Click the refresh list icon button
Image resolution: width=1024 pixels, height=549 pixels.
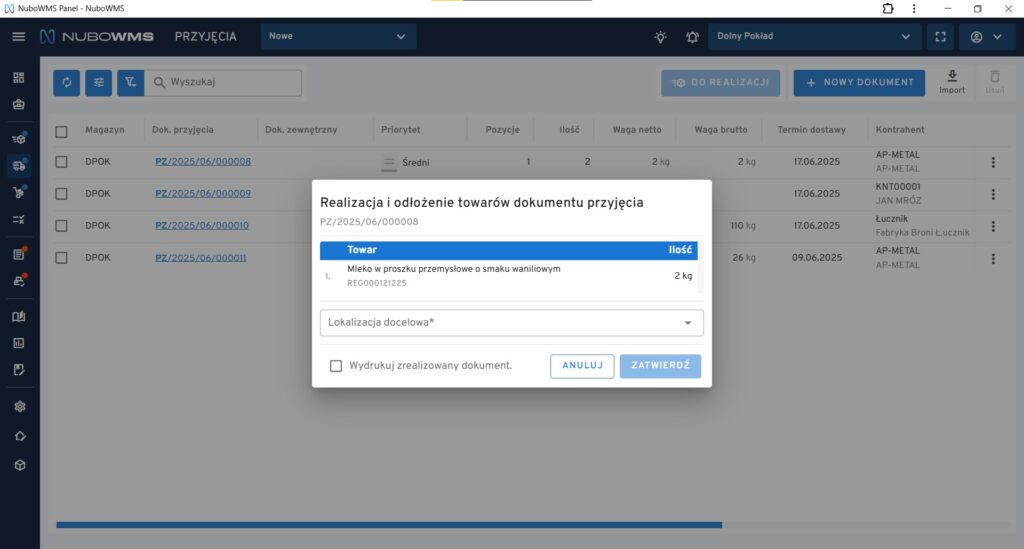pos(67,83)
